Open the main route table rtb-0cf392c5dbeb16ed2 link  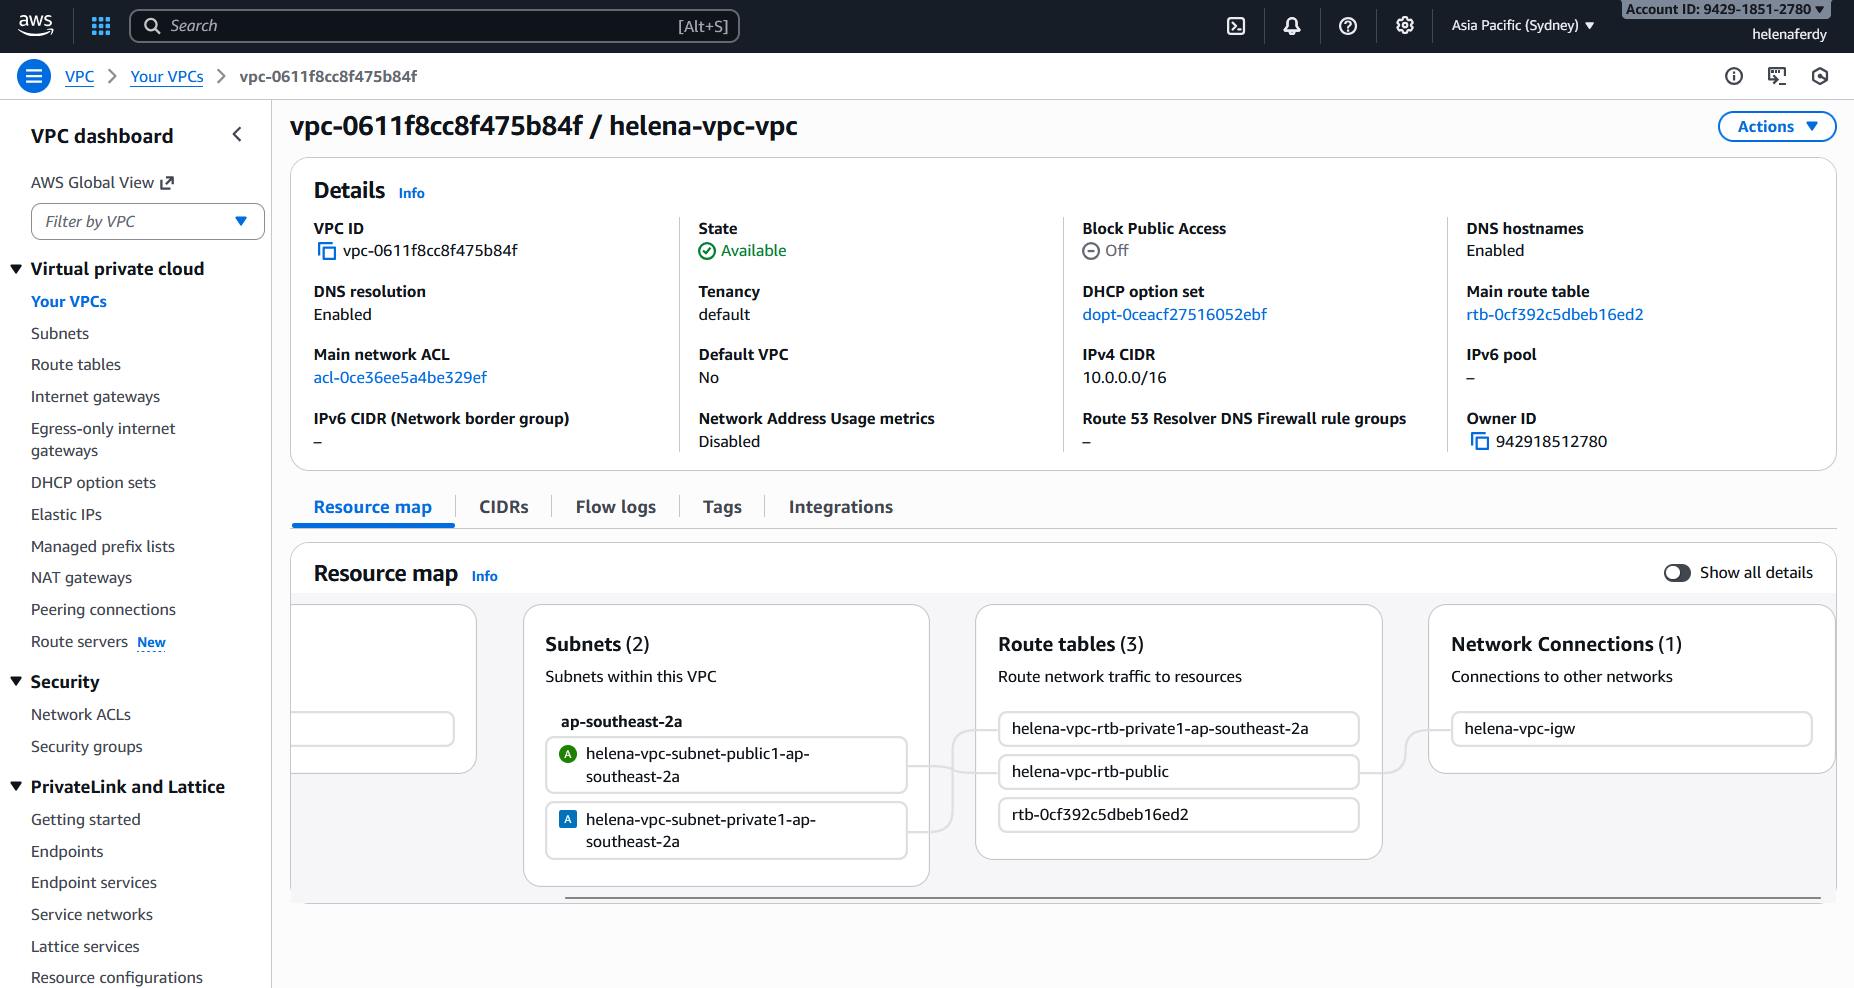coord(1554,315)
